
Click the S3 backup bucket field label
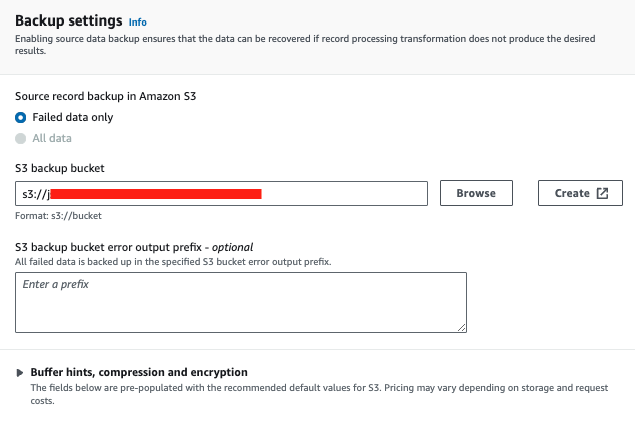[x=60, y=169]
